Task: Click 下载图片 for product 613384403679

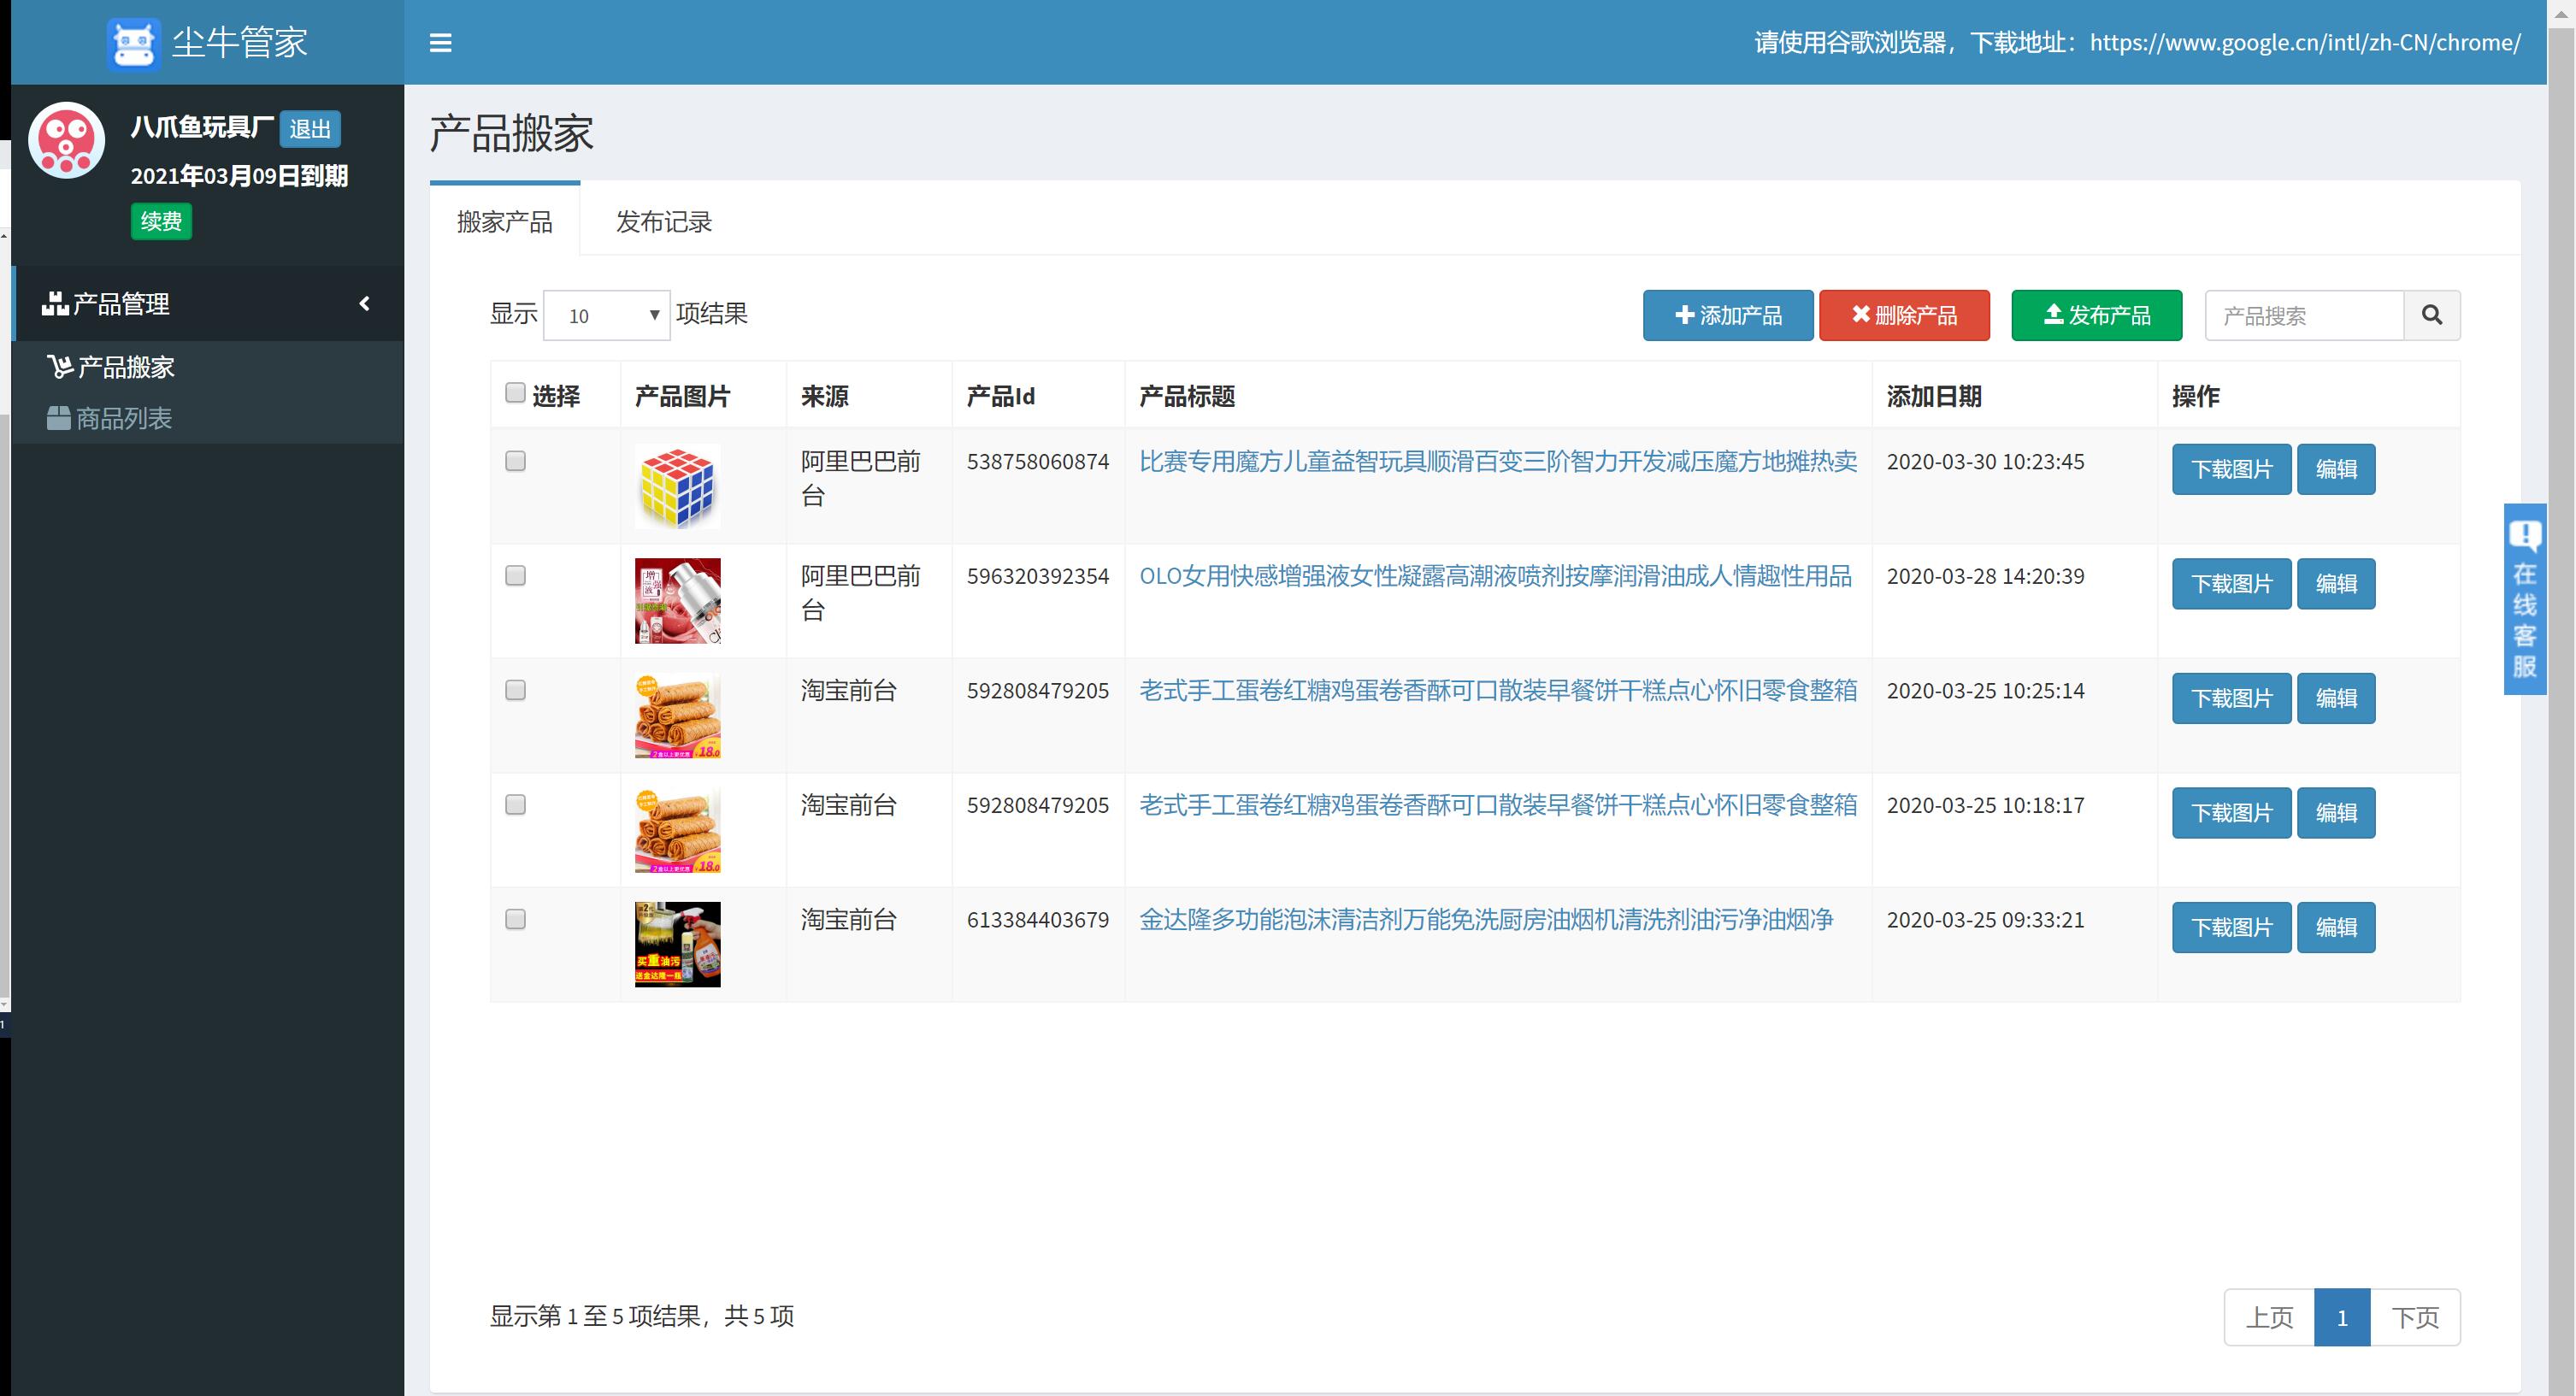Action: coord(2232,927)
